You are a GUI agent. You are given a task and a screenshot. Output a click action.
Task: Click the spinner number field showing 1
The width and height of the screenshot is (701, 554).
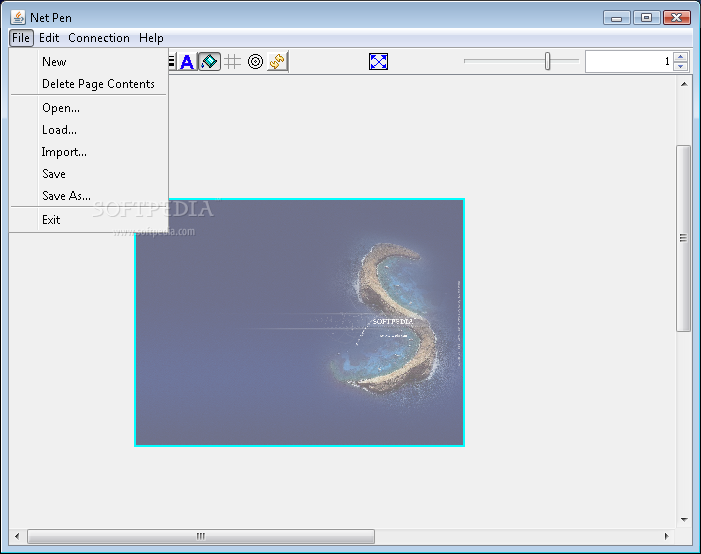(x=629, y=61)
